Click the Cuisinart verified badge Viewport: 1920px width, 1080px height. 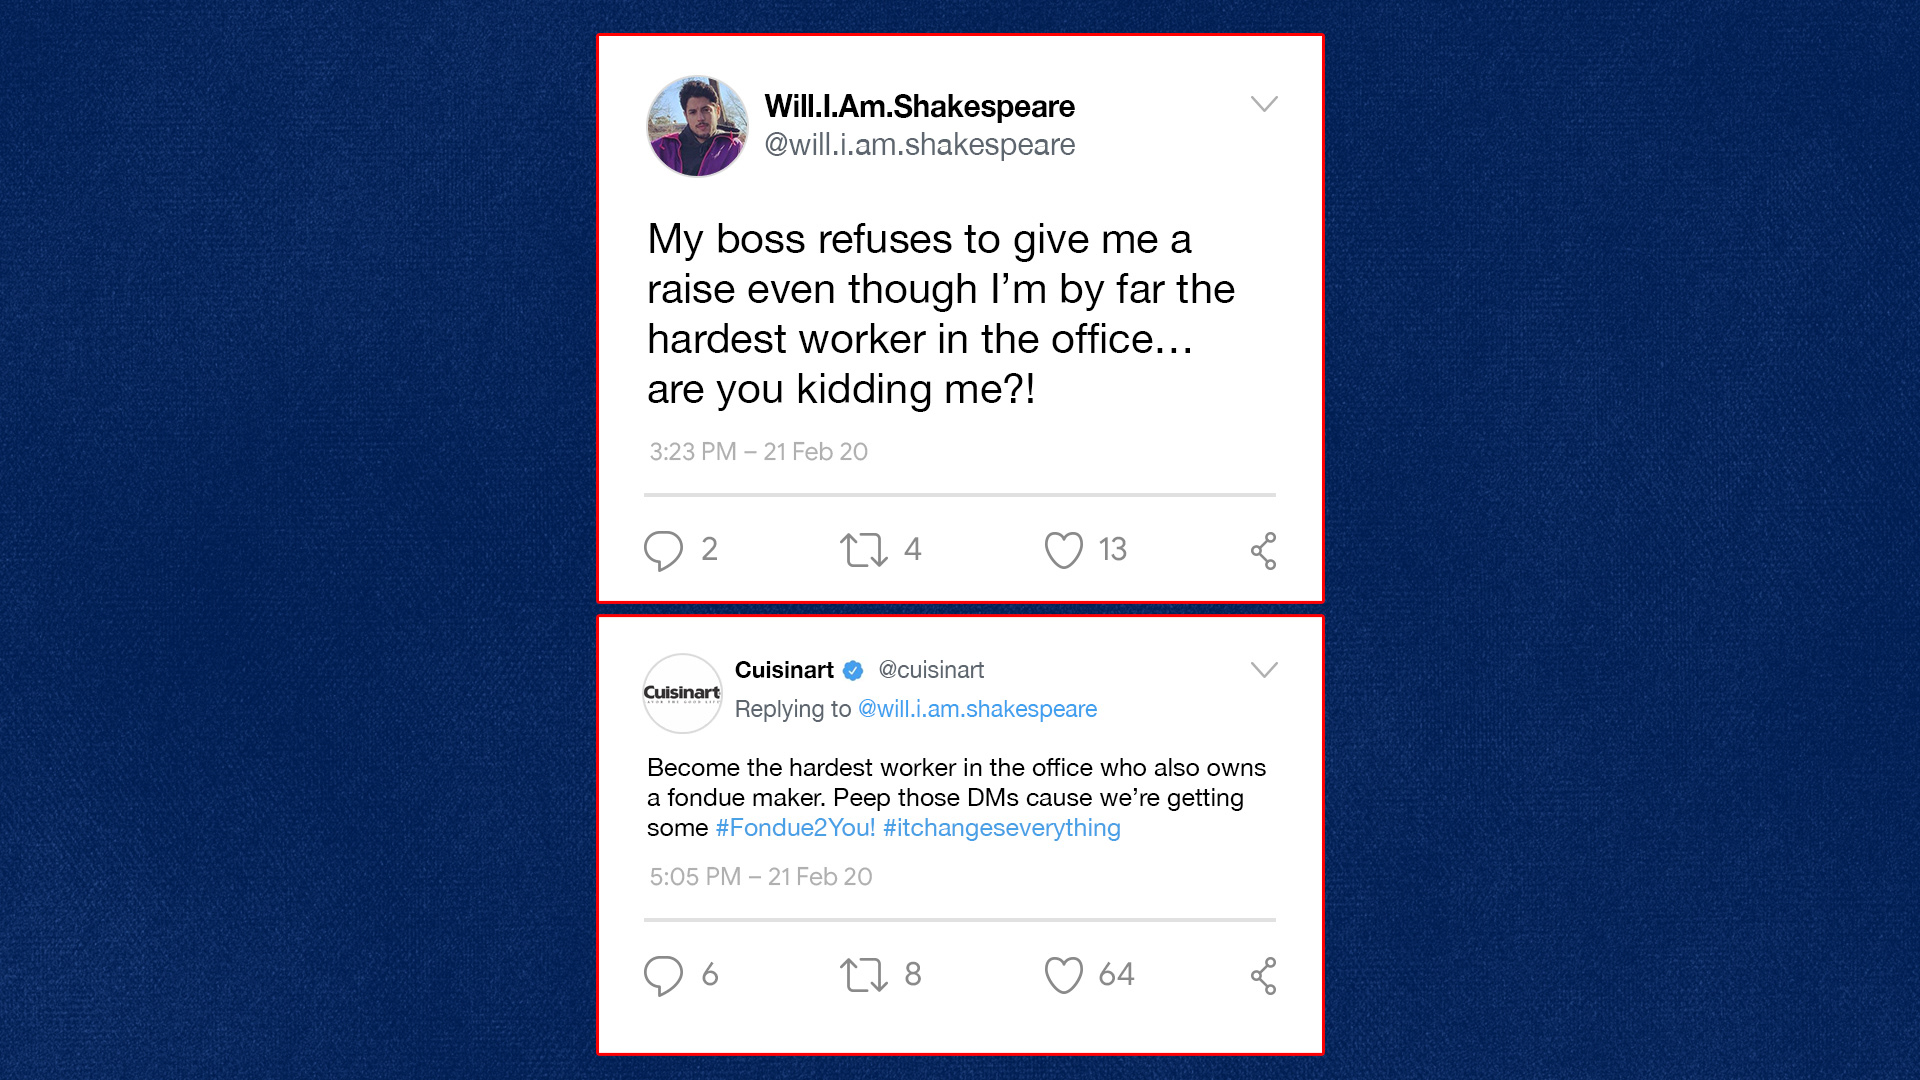[853, 671]
